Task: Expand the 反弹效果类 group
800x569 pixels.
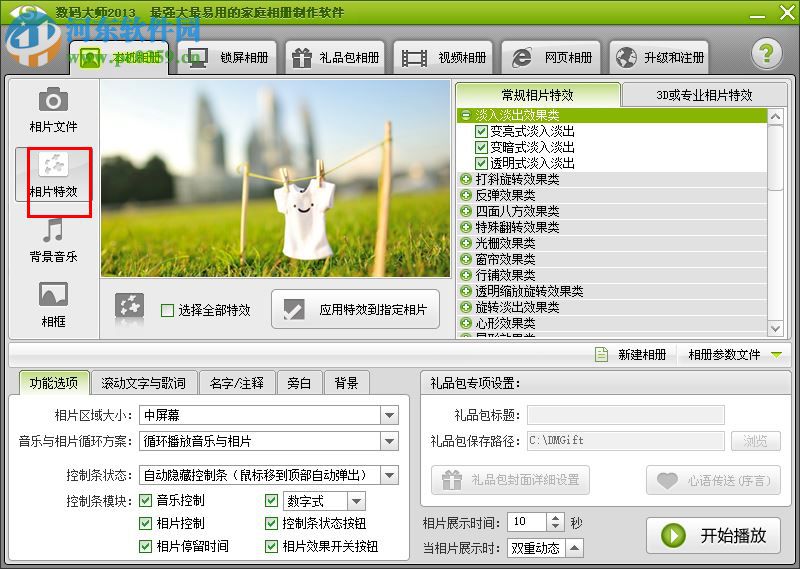Action: [x=465, y=195]
